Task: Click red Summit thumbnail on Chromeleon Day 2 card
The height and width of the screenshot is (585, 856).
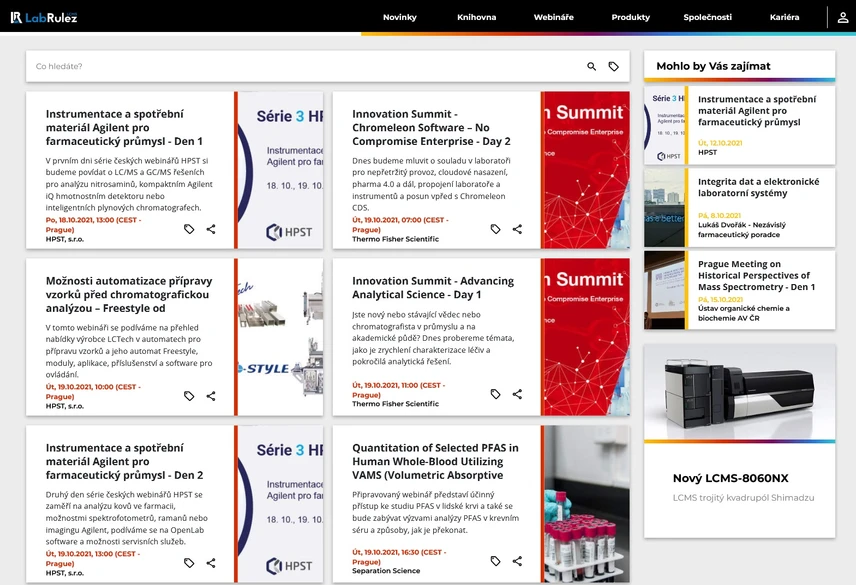Action: click(x=587, y=170)
